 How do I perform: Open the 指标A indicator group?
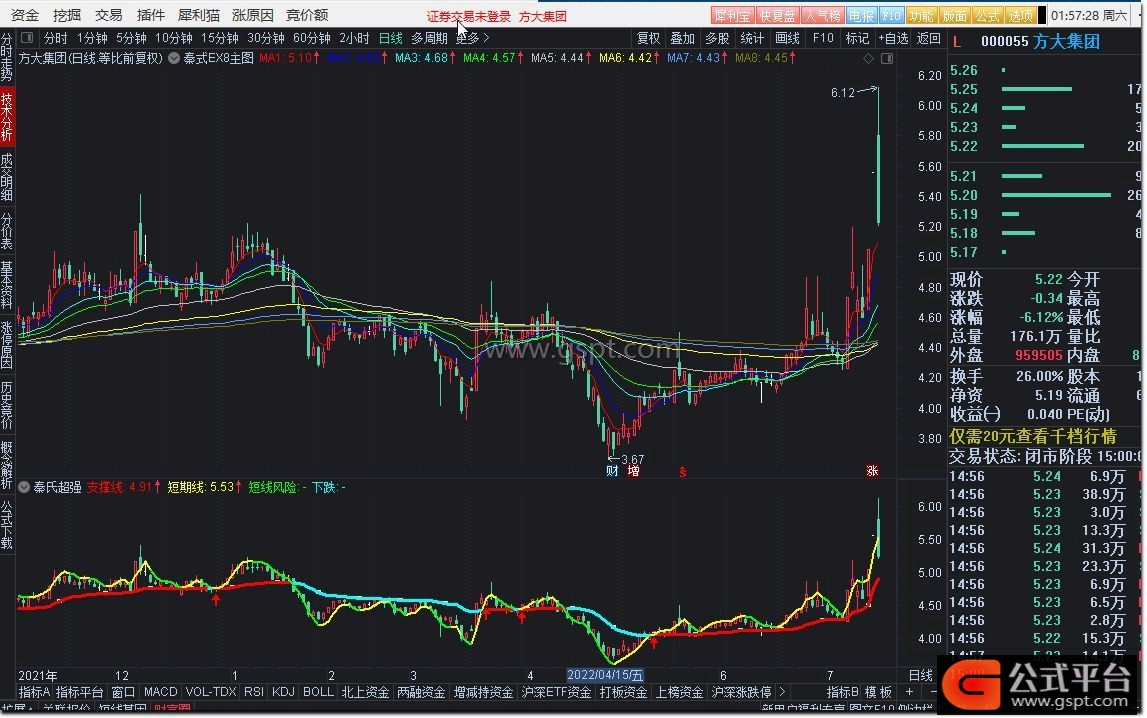coord(34,692)
